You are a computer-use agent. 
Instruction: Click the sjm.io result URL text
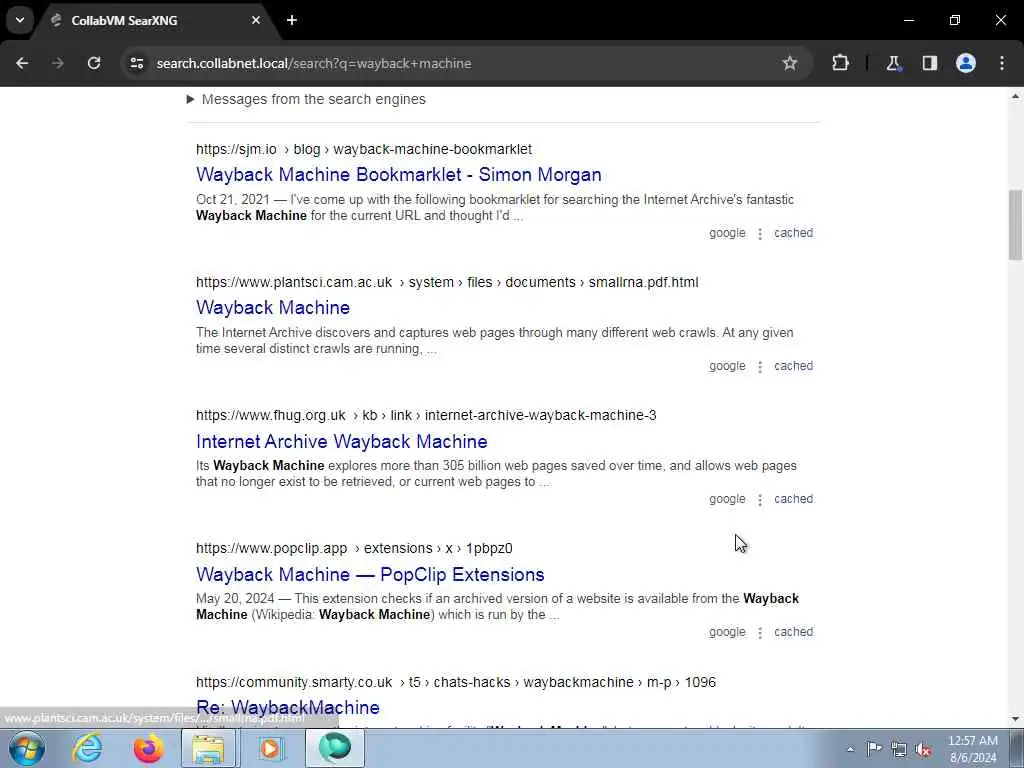tap(364, 150)
